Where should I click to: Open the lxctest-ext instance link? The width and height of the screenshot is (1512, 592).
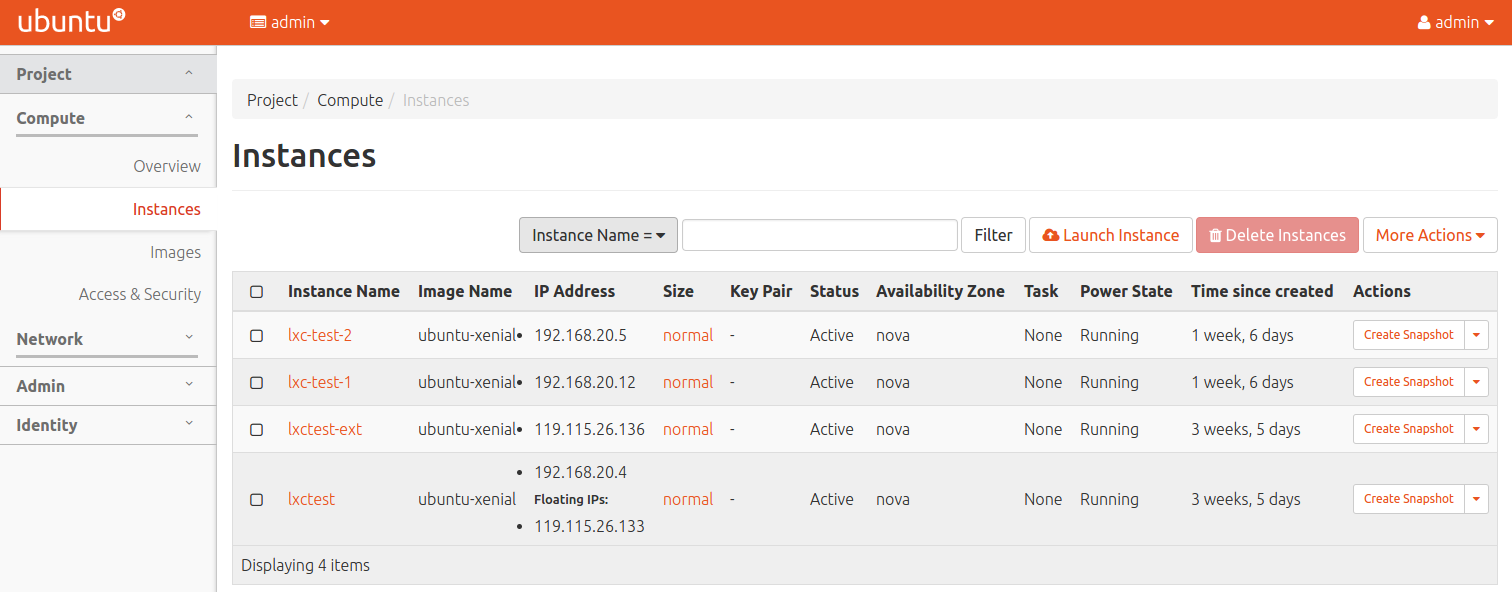325,429
